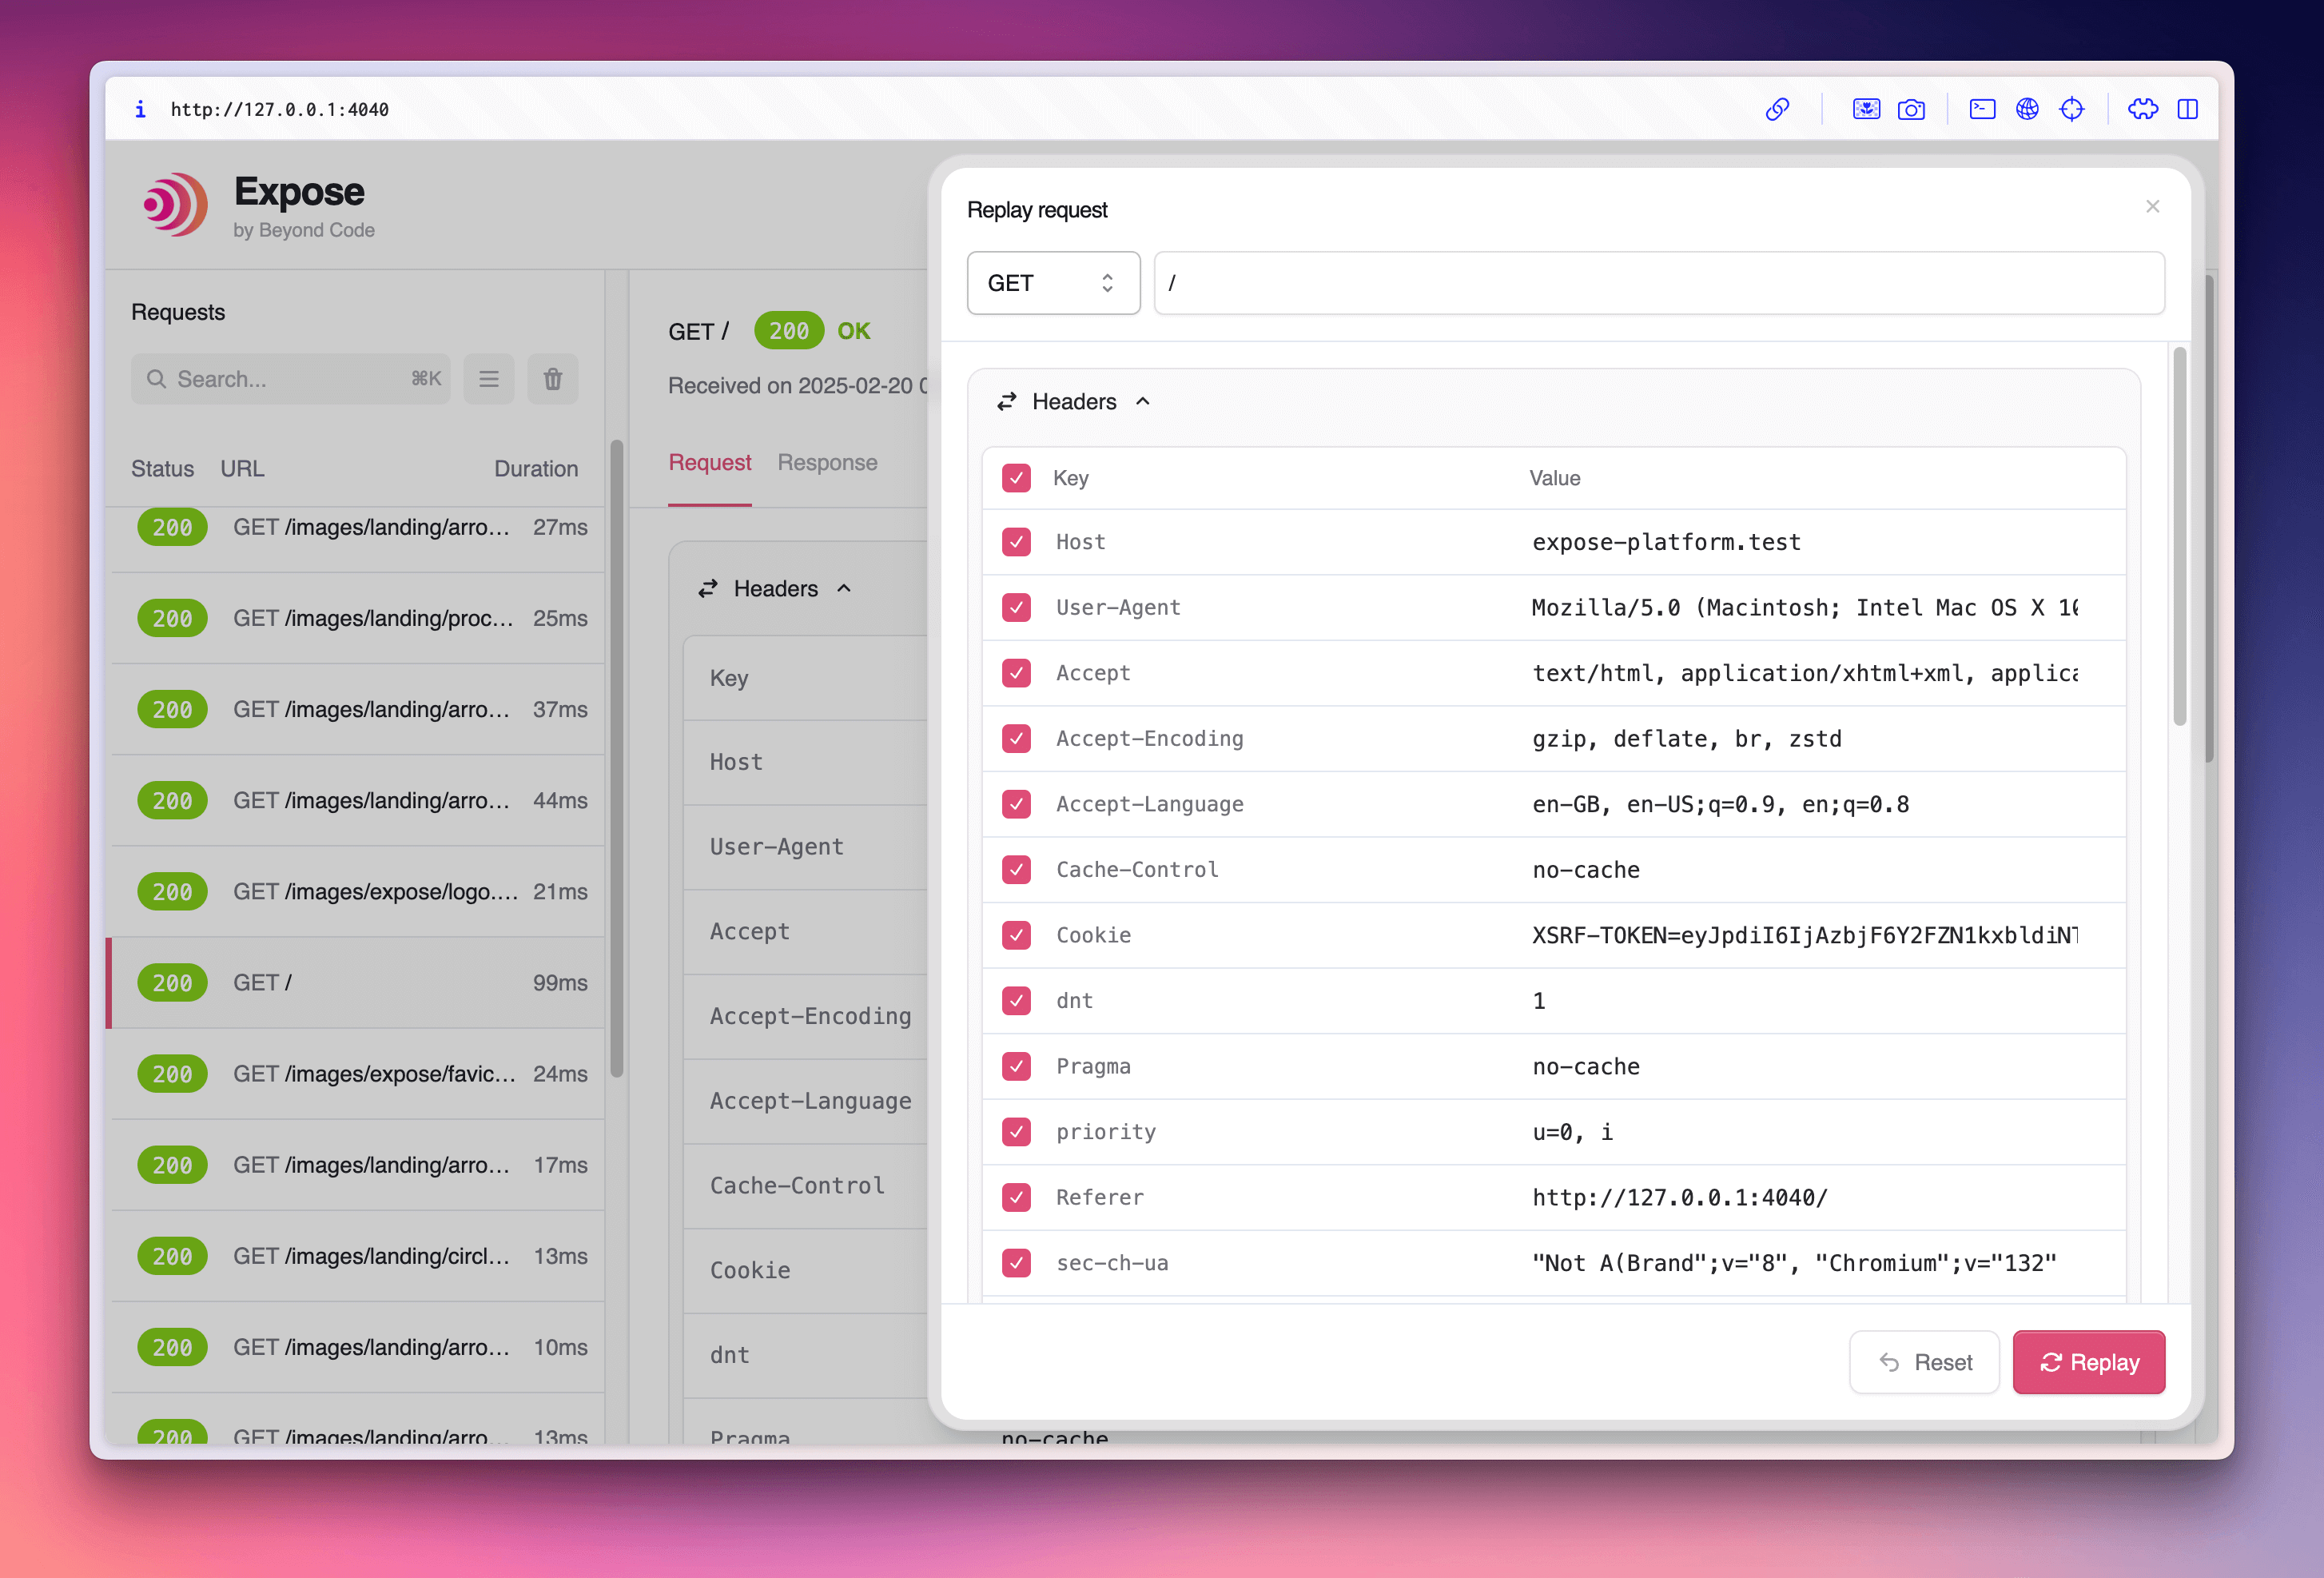
Task: Uncheck the Cookie header checkbox
Action: [x=1016, y=935]
